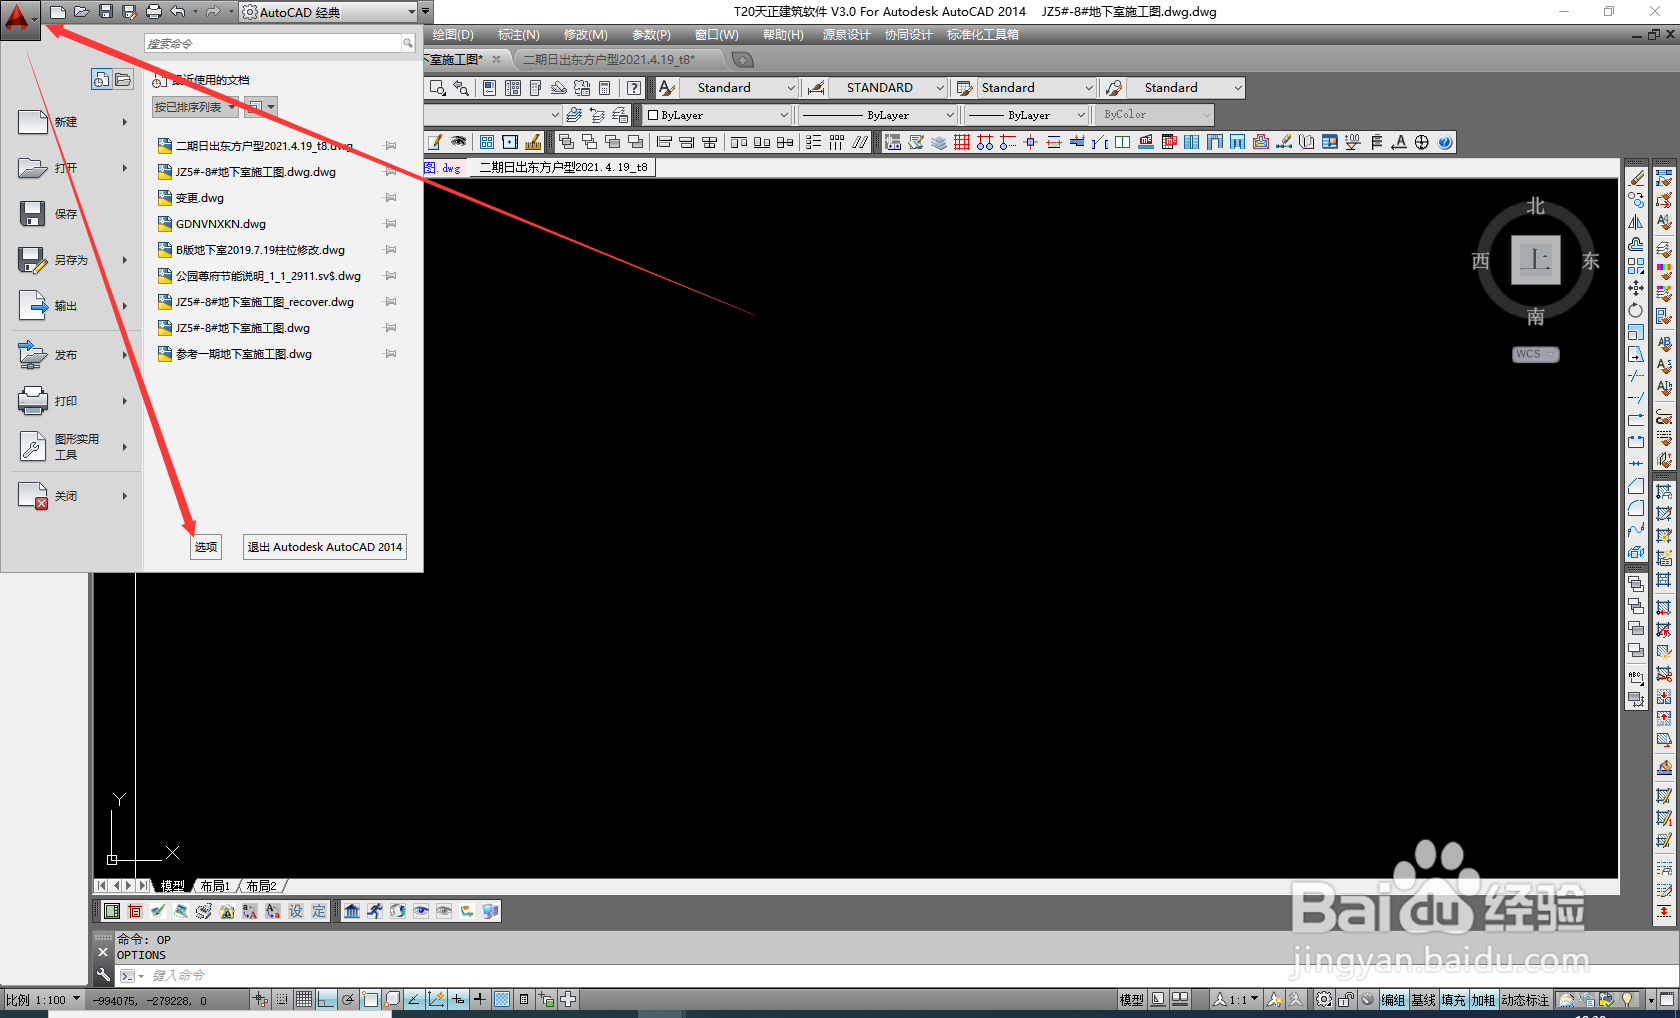Open the 打开 application menu item

(x=65, y=168)
